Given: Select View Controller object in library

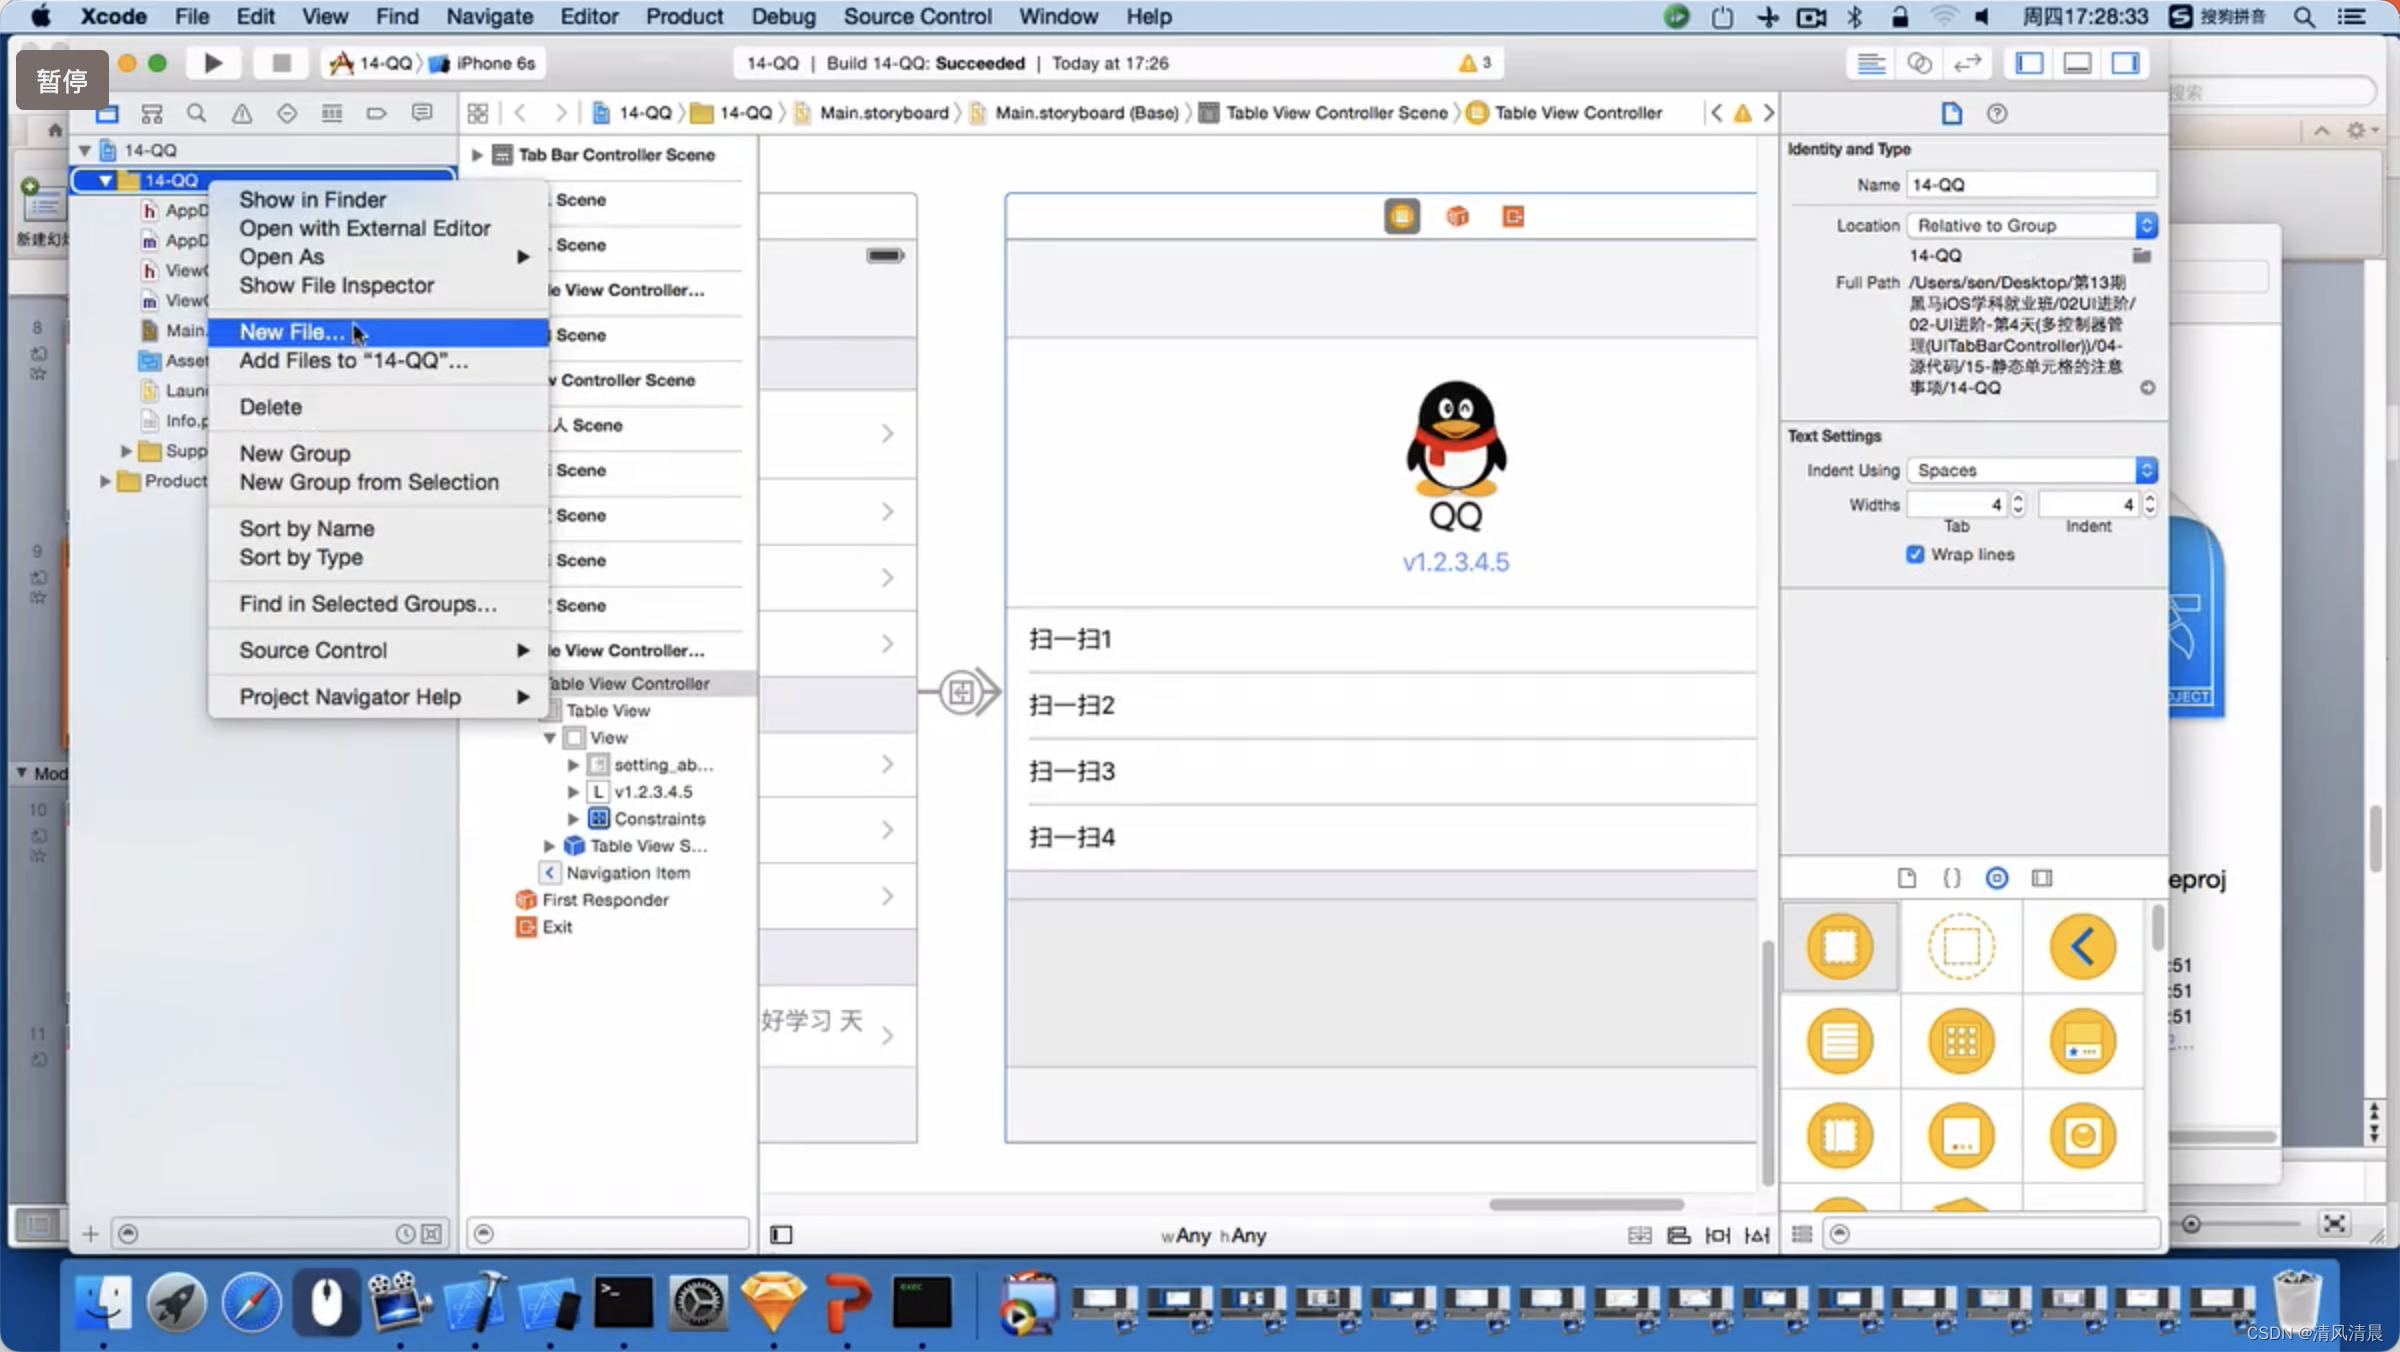Looking at the screenshot, I should point(1840,946).
